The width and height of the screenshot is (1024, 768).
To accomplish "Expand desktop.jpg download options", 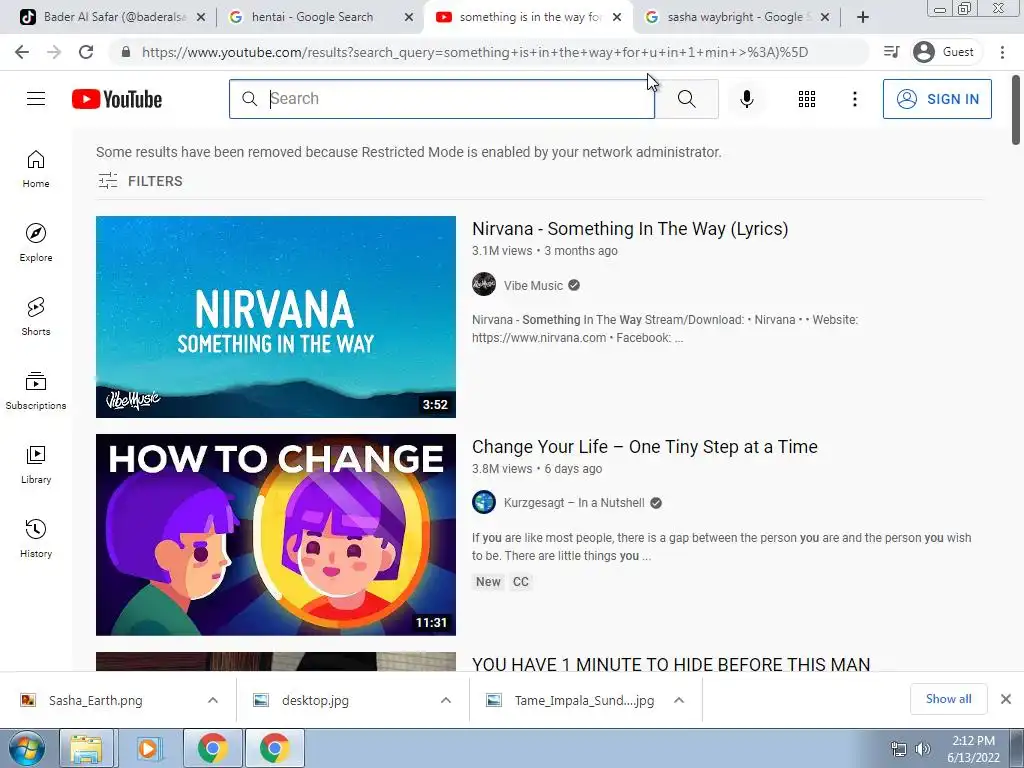I will (446, 700).
